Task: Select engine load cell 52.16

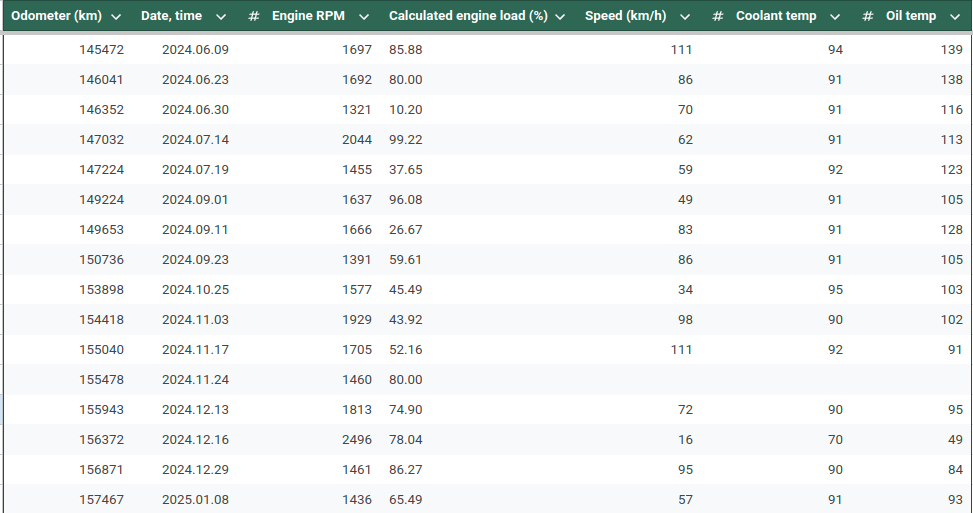Action: (406, 350)
